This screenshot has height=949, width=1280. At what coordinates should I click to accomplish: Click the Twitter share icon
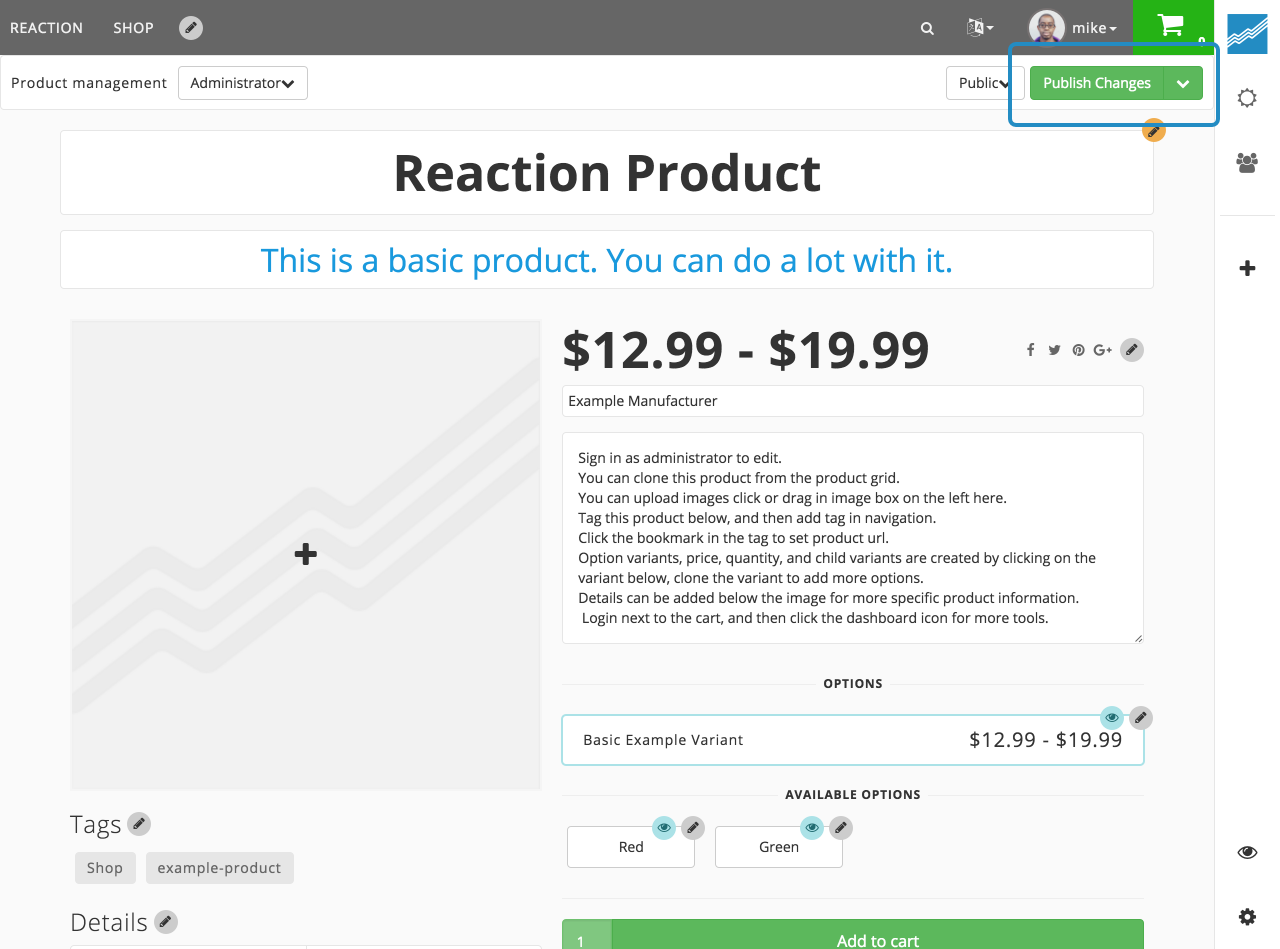[x=1054, y=350]
